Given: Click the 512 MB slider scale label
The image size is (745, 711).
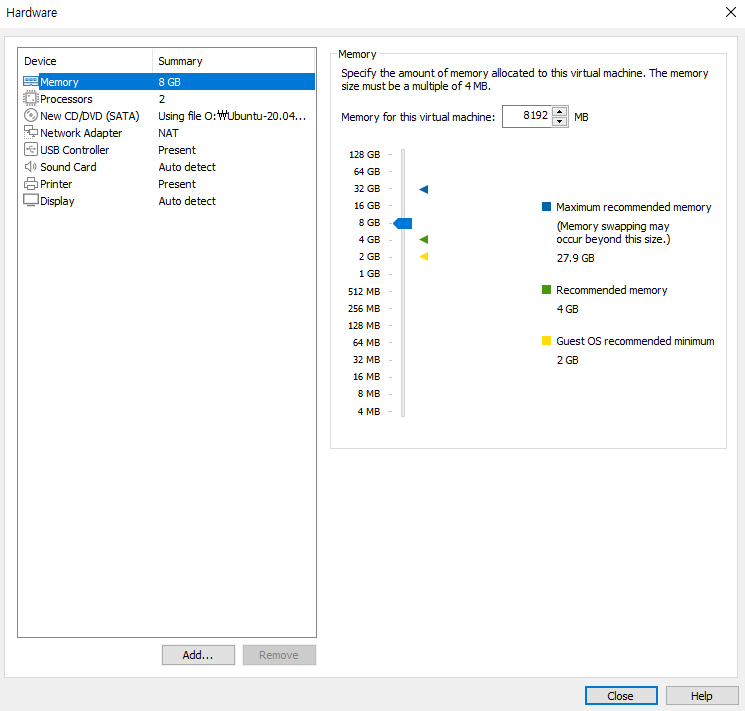Looking at the screenshot, I should click(364, 291).
